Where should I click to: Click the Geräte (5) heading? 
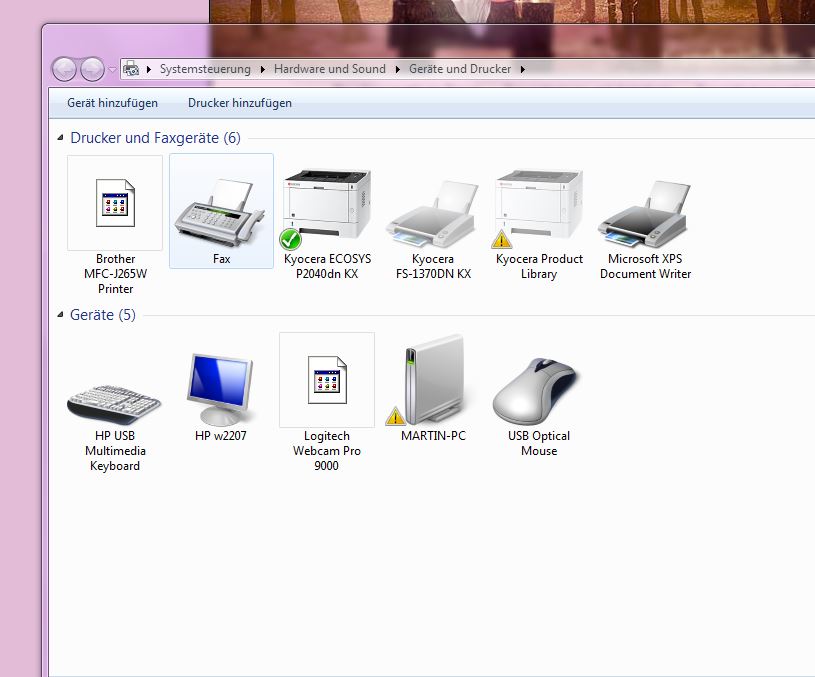[x=102, y=315]
